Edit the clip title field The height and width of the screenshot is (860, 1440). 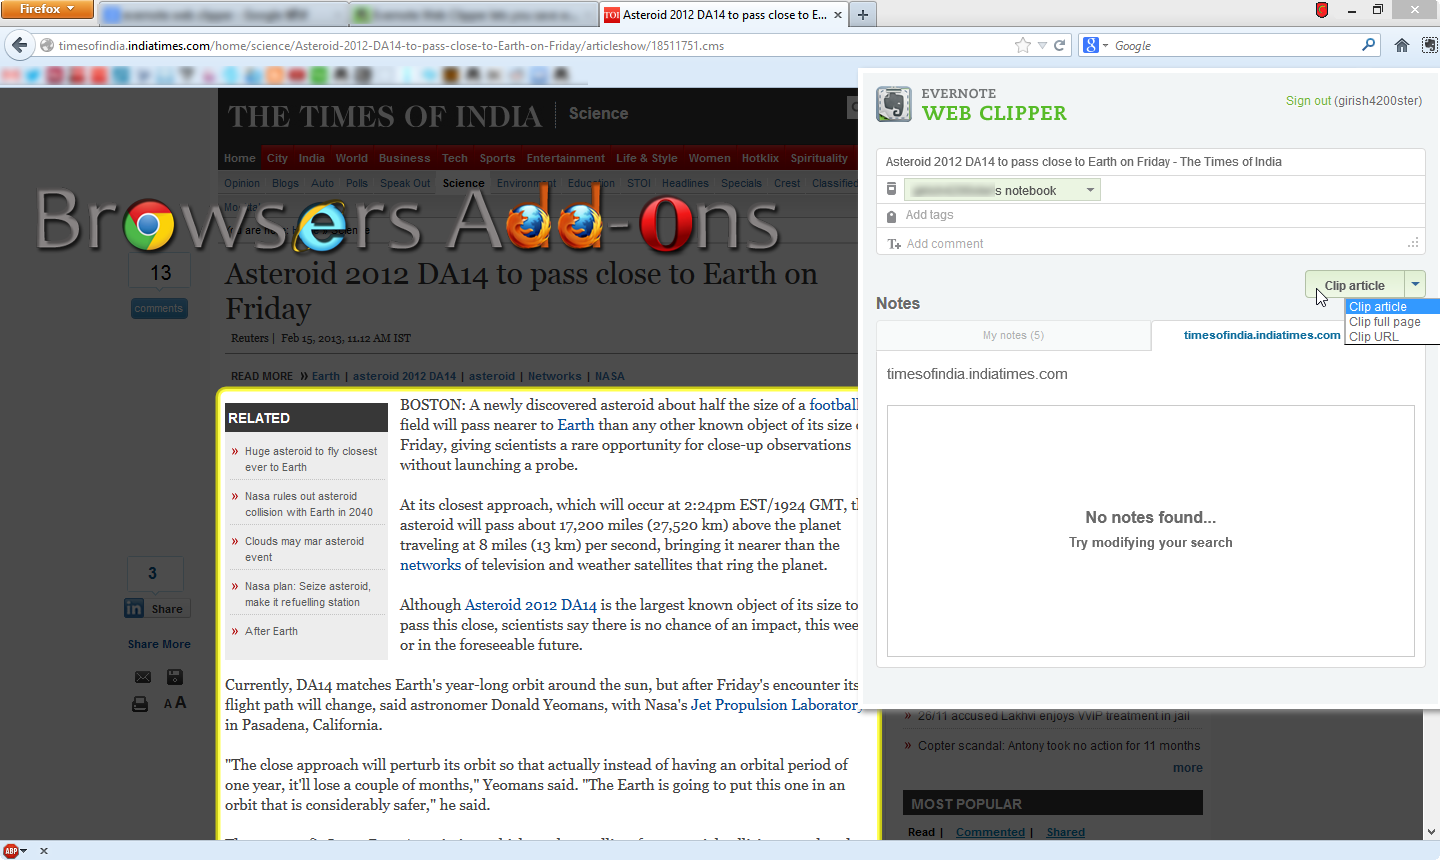pyautogui.click(x=1151, y=162)
